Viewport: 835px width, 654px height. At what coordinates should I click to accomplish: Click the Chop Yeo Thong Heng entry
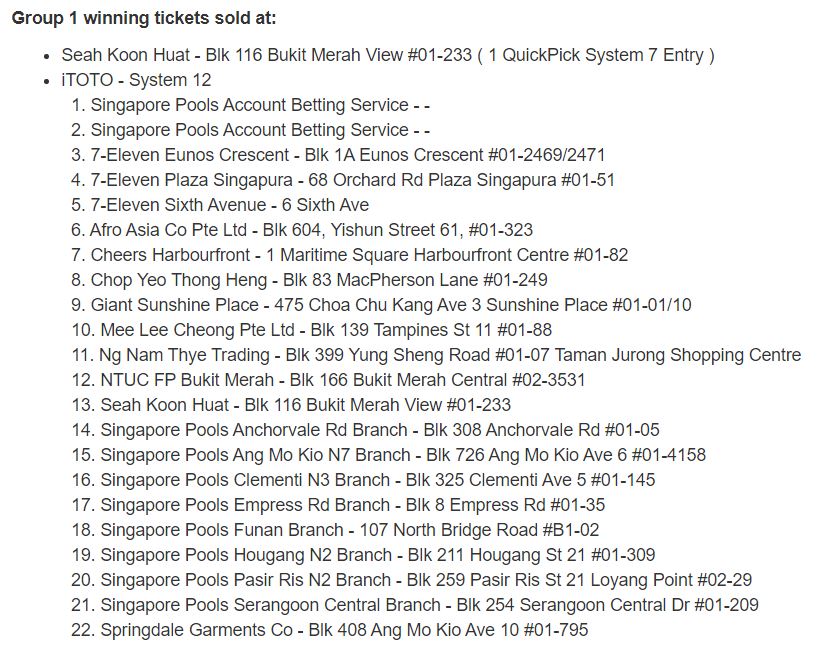coord(319,280)
